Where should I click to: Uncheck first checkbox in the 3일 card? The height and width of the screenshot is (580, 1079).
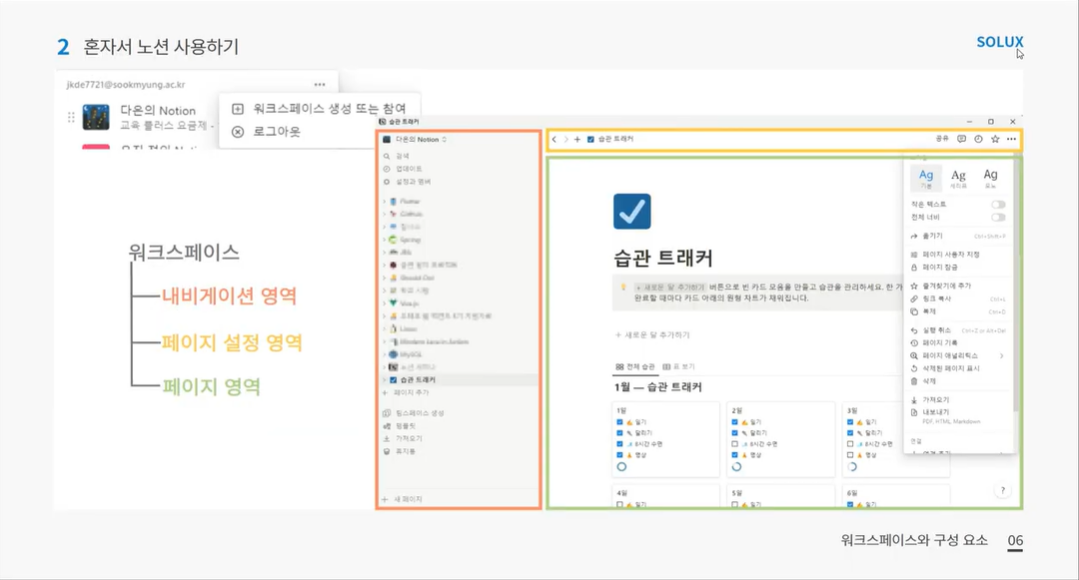(851, 422)
